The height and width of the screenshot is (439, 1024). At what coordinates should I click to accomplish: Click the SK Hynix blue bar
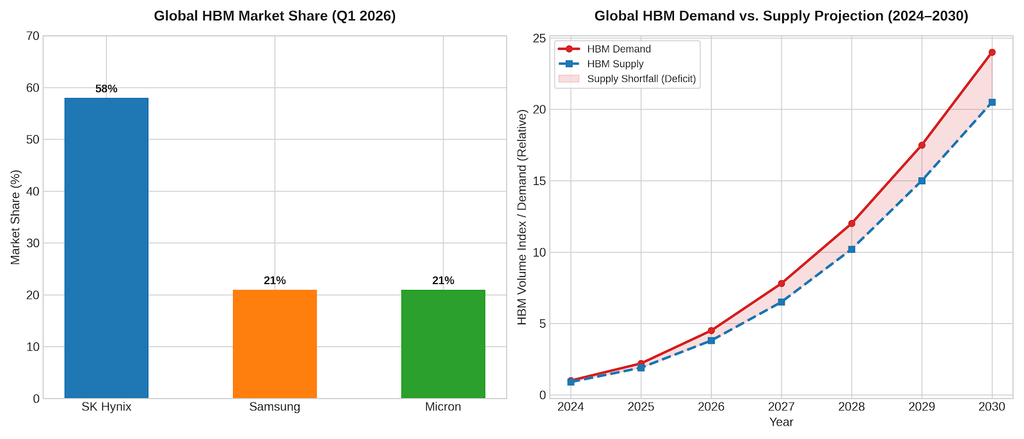(106, 248)
